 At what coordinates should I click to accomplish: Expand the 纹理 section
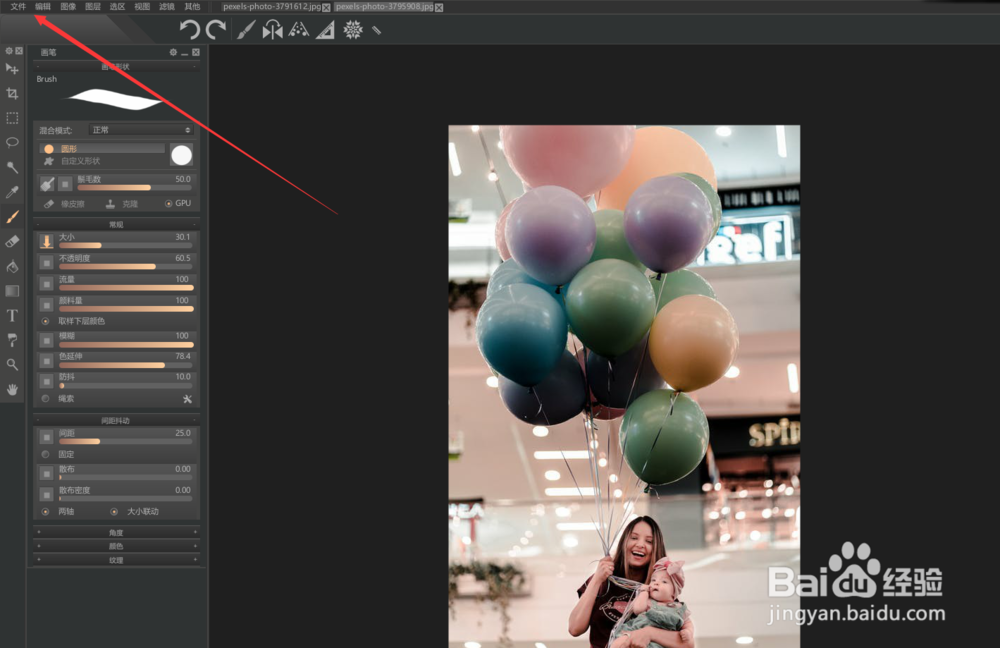click(116, 561)
